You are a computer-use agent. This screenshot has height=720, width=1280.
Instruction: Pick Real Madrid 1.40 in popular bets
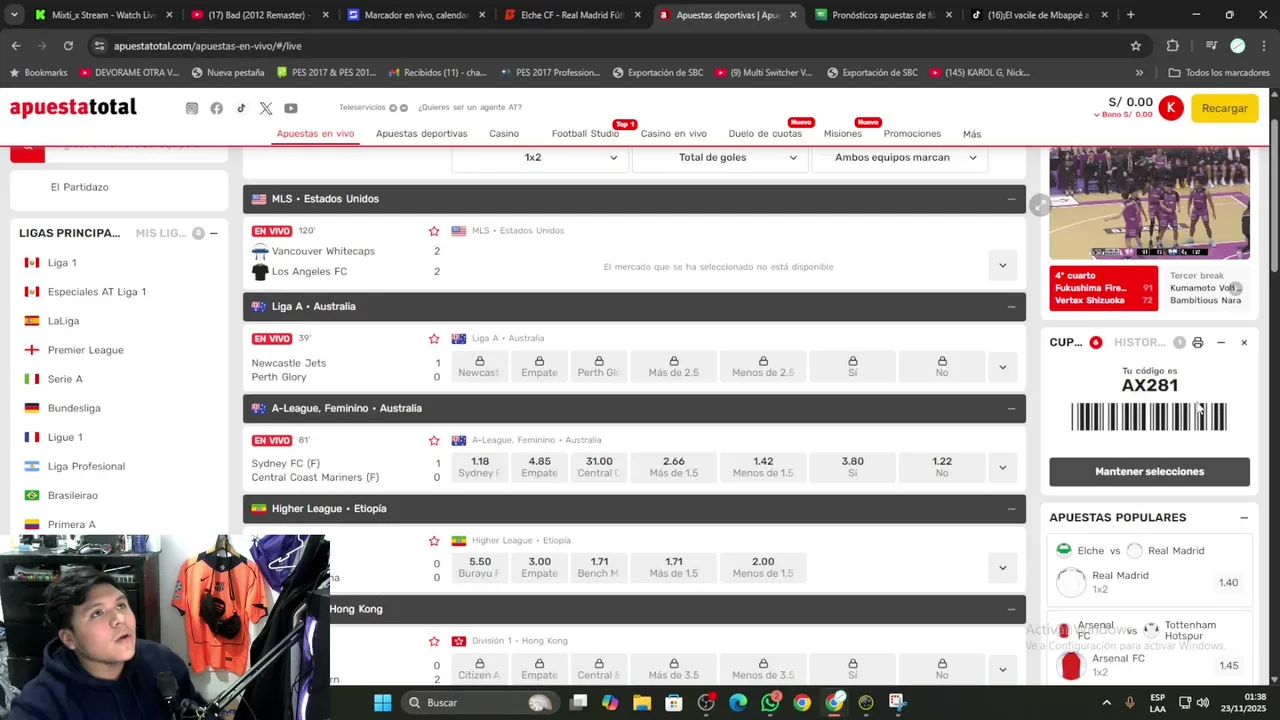pos(1228,583)
